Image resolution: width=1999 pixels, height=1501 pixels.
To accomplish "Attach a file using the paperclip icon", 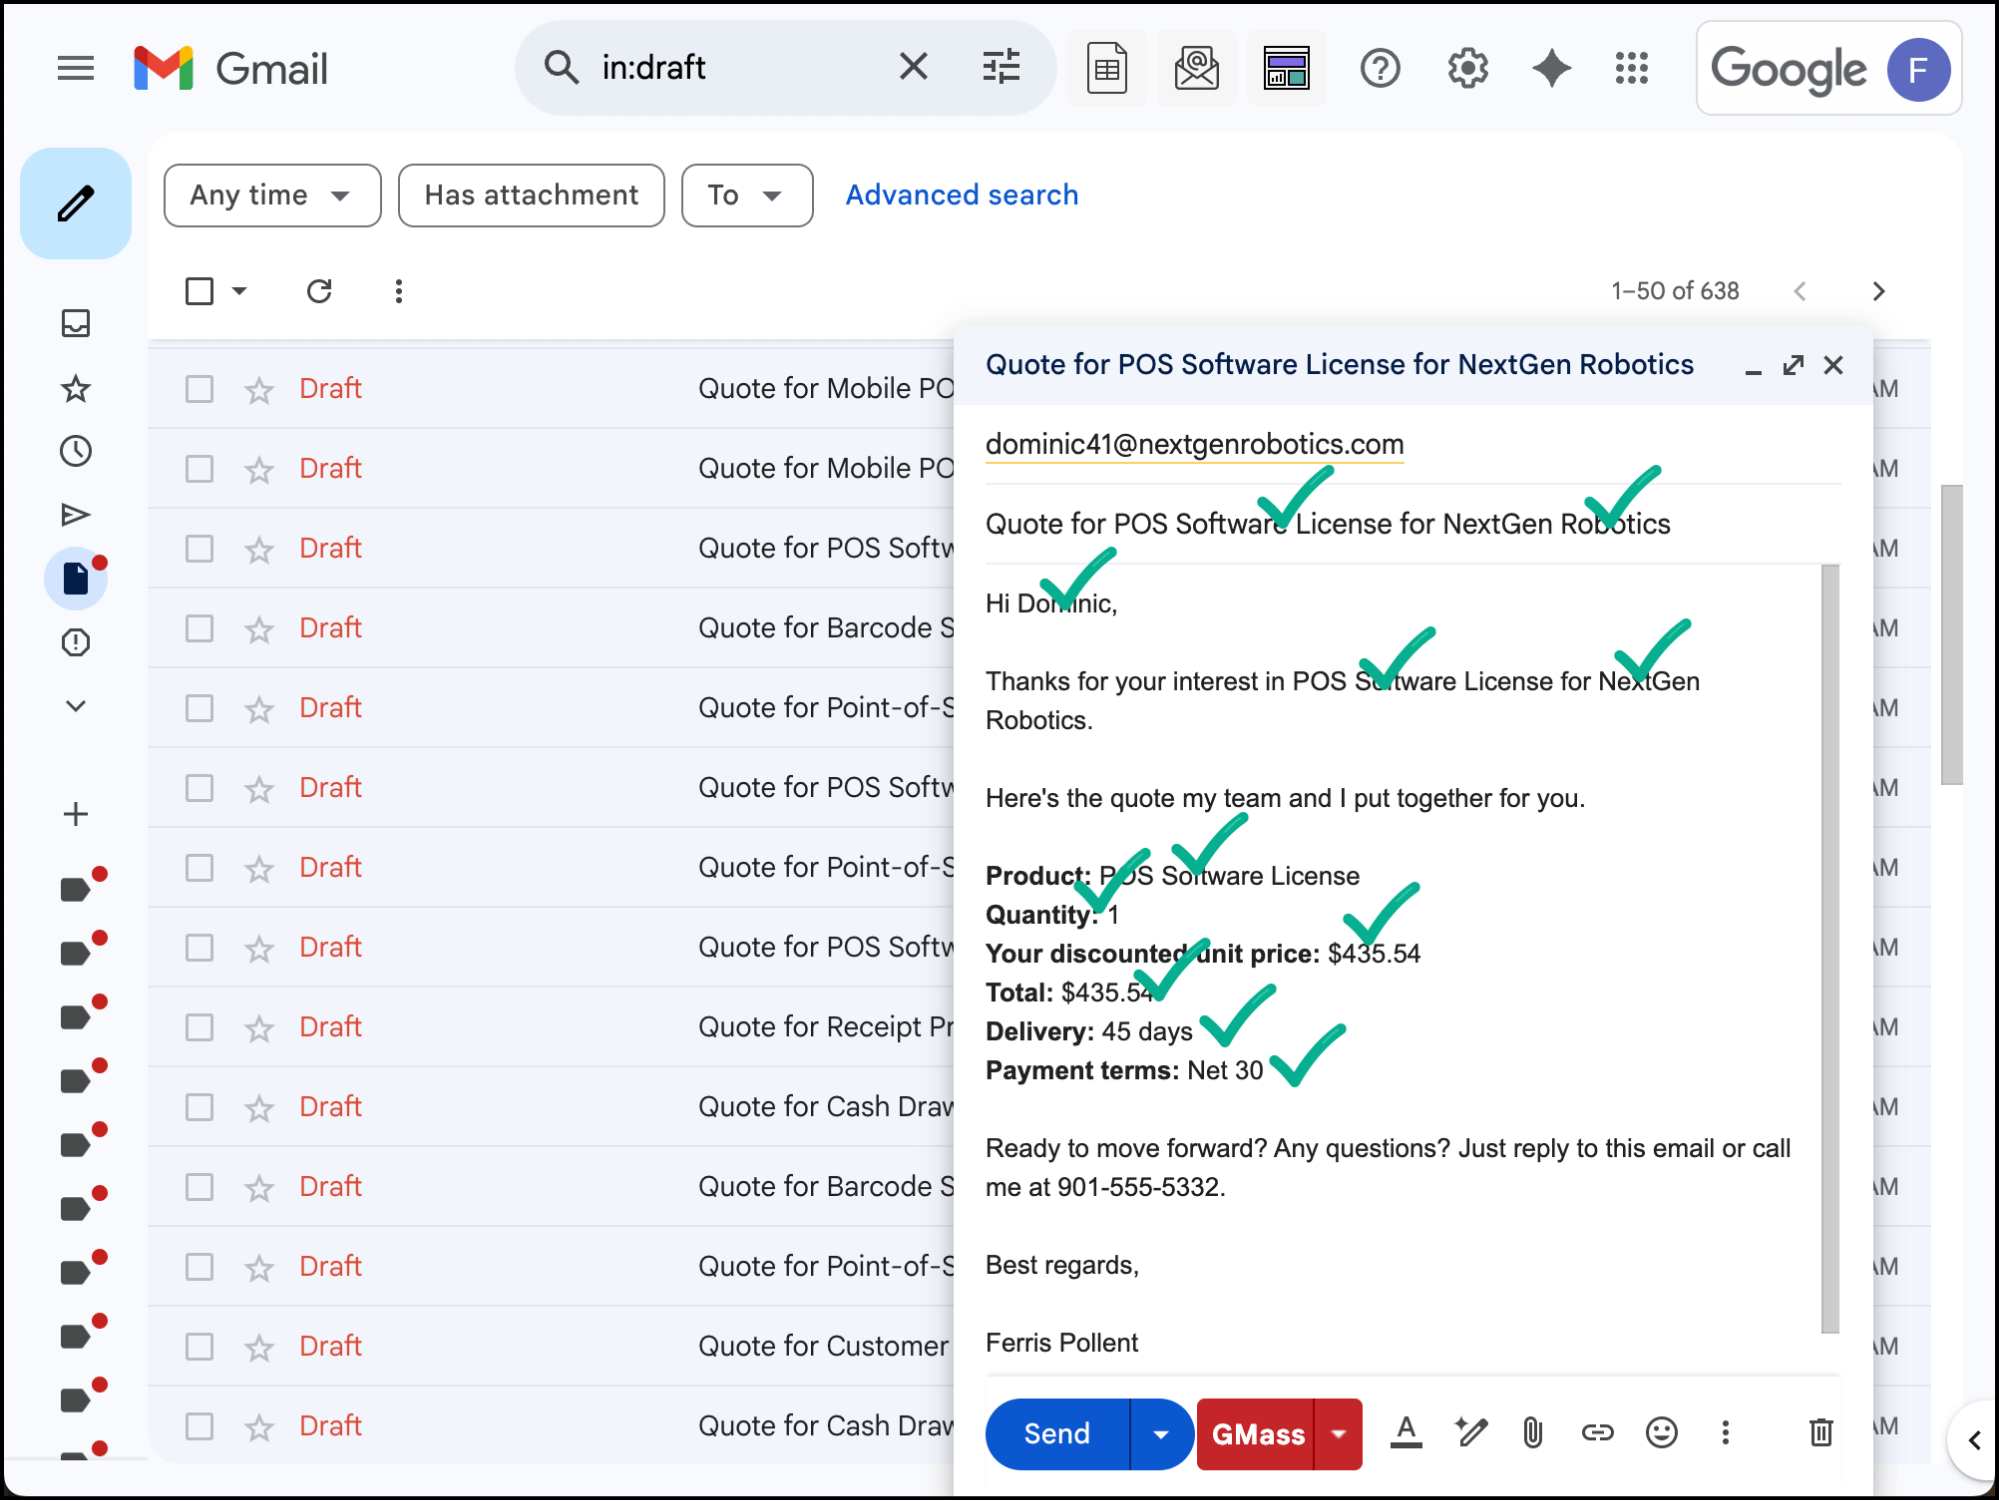I will click(1533, 1433).
